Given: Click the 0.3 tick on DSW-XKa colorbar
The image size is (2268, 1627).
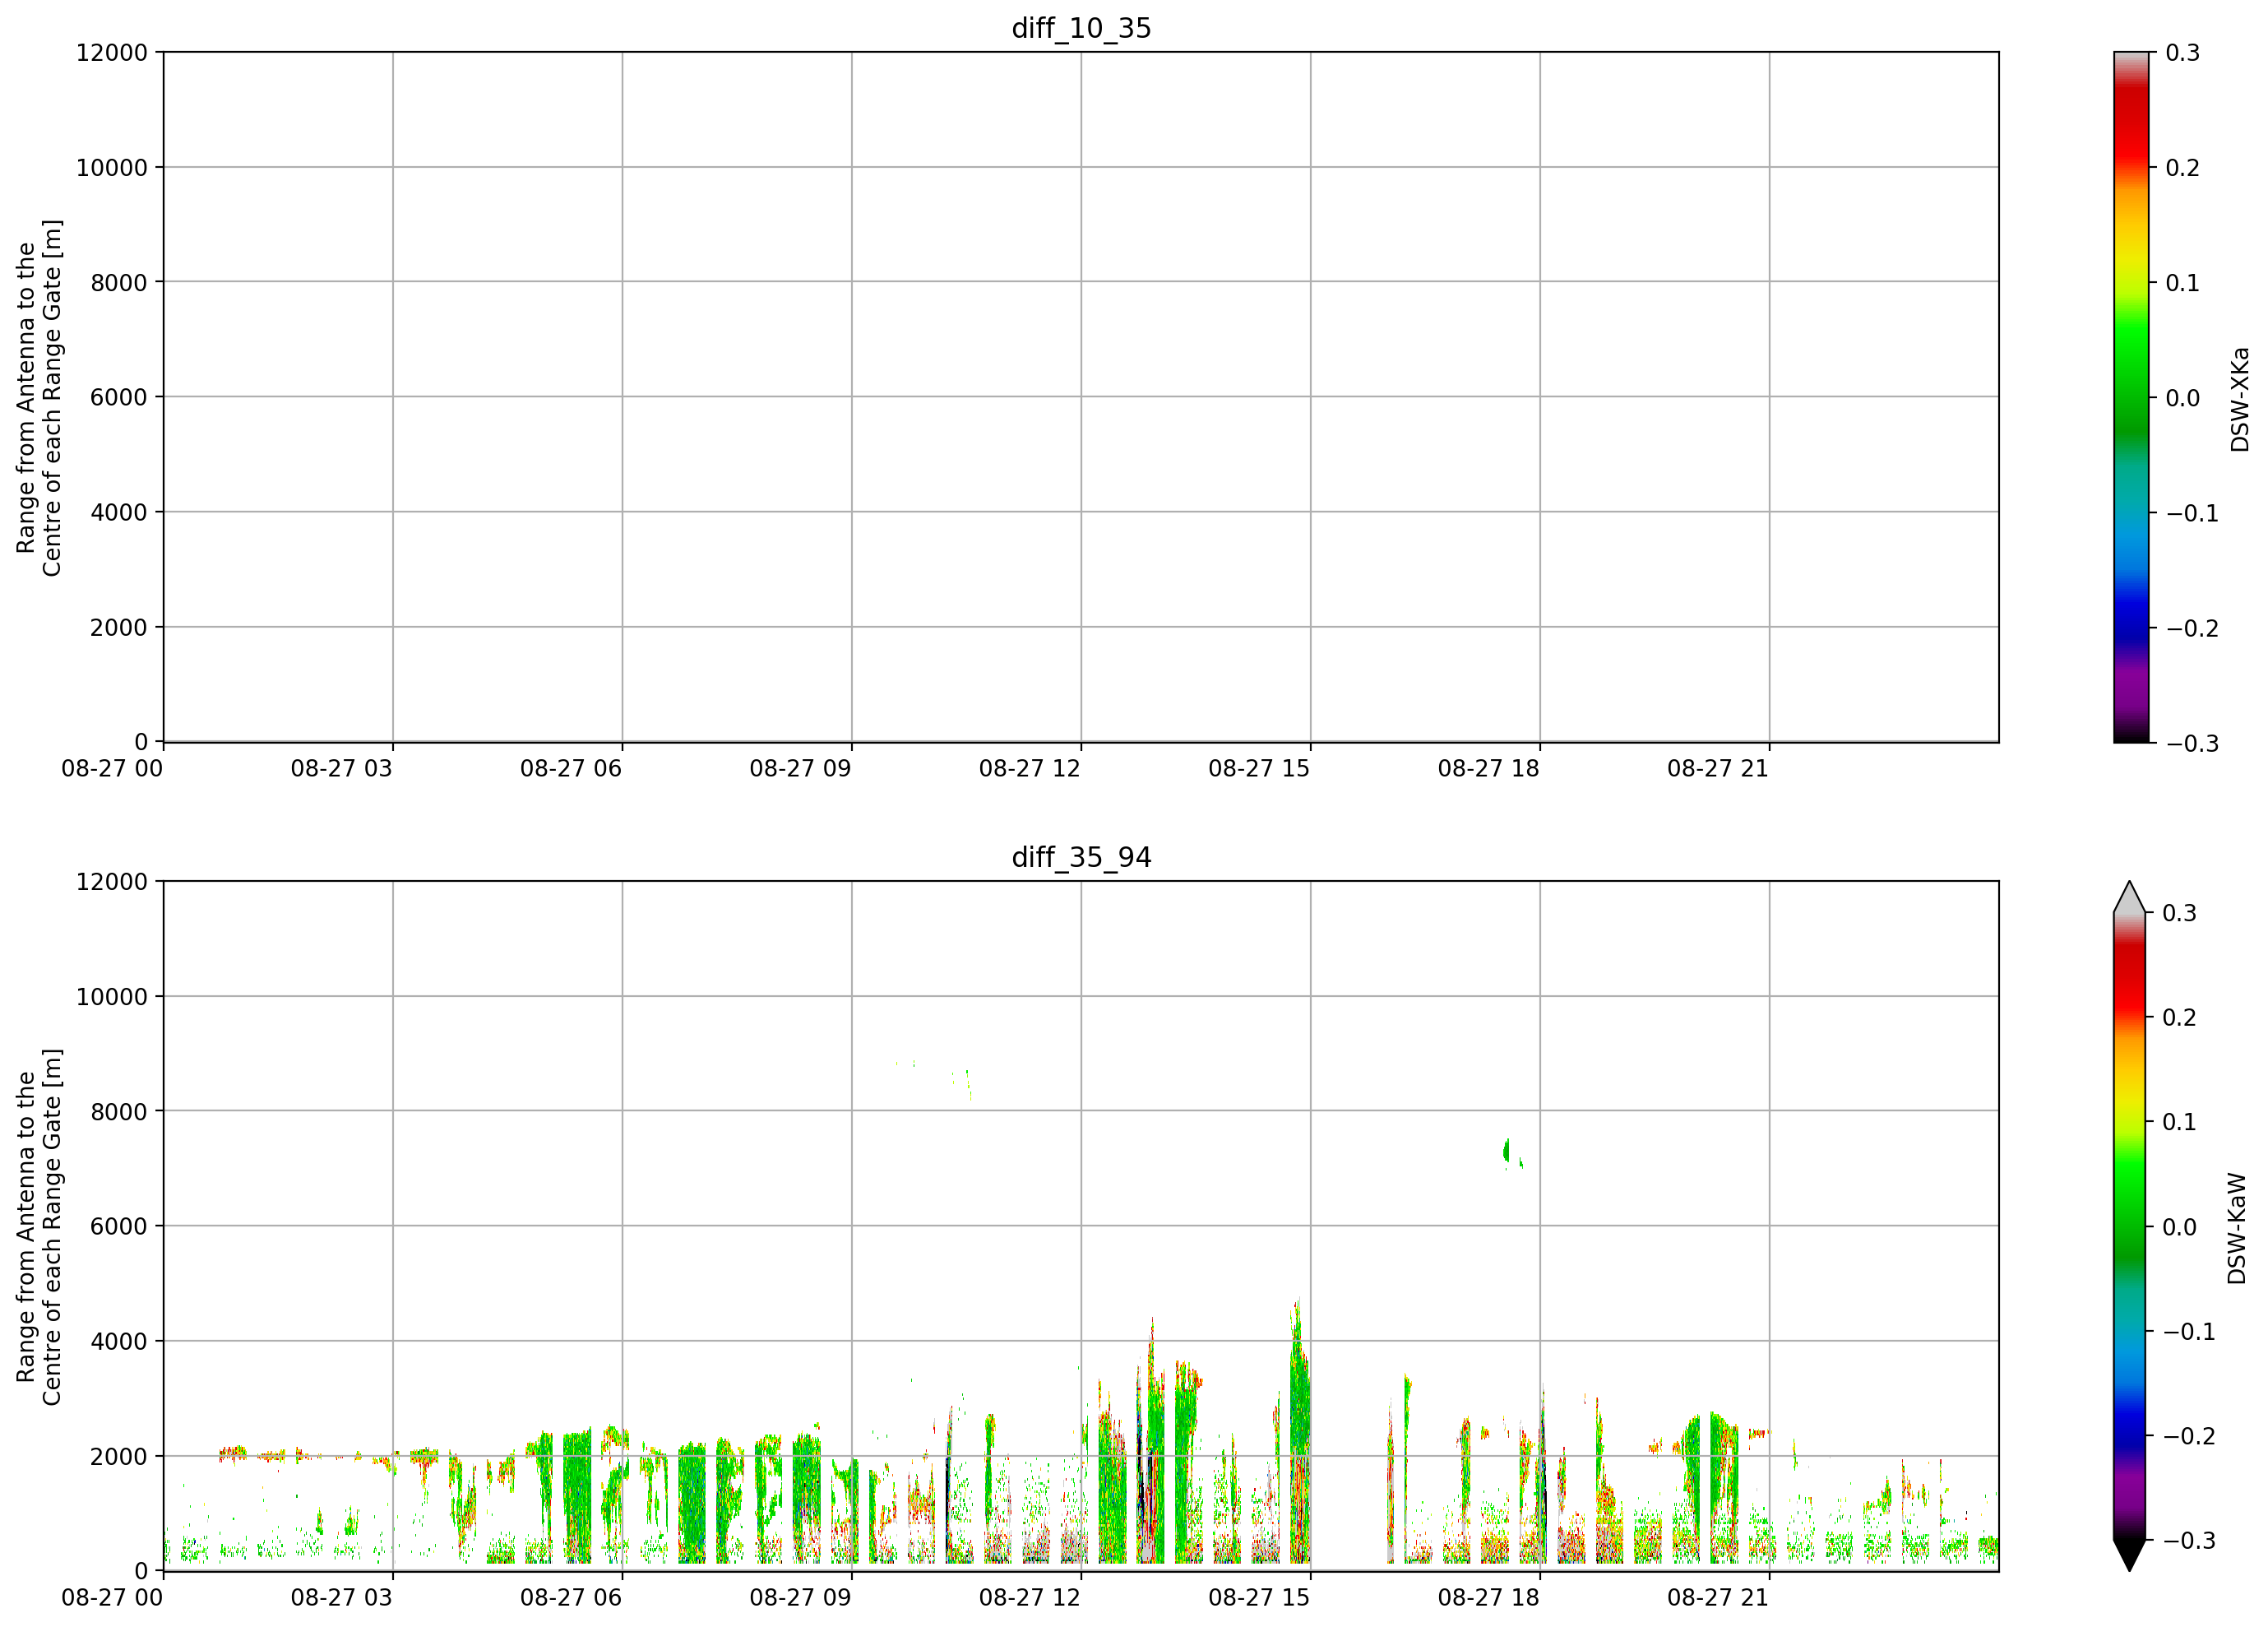Looking at the screenshot, I should click(x=2183, y=52).
